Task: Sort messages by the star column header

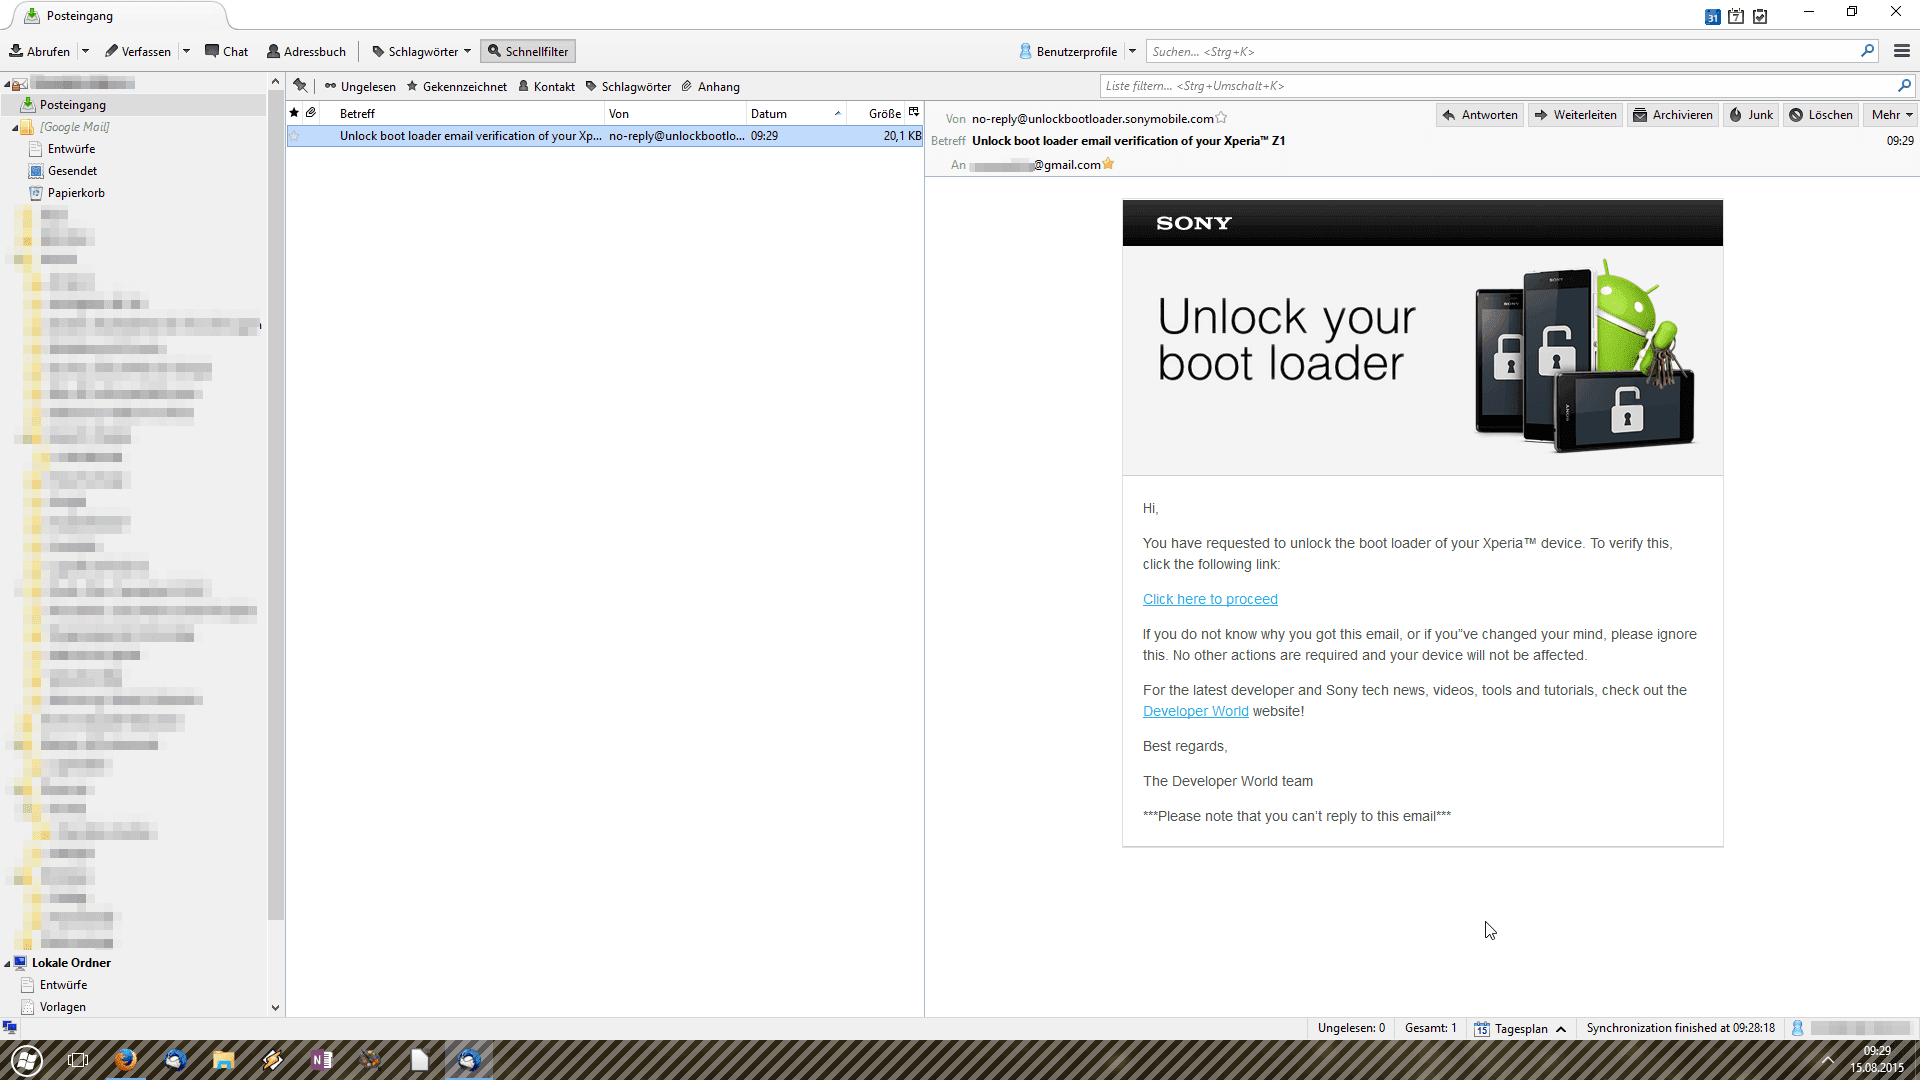Action: (x=294, y=113)
